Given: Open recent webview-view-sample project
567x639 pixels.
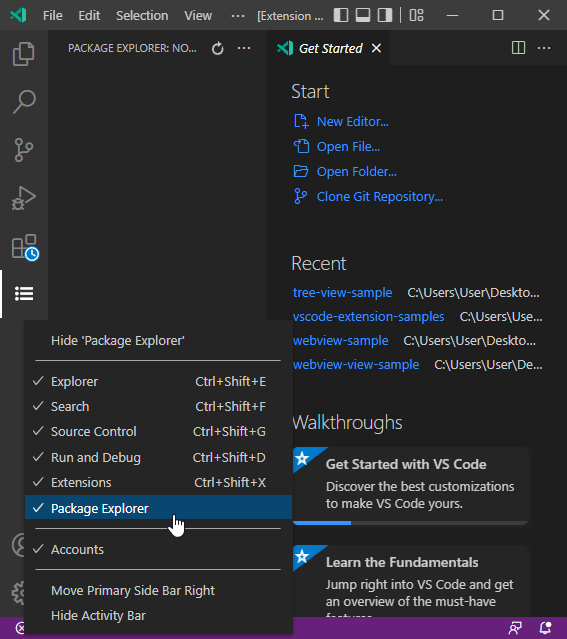Looking at the screenshot, I should [356, 365].
